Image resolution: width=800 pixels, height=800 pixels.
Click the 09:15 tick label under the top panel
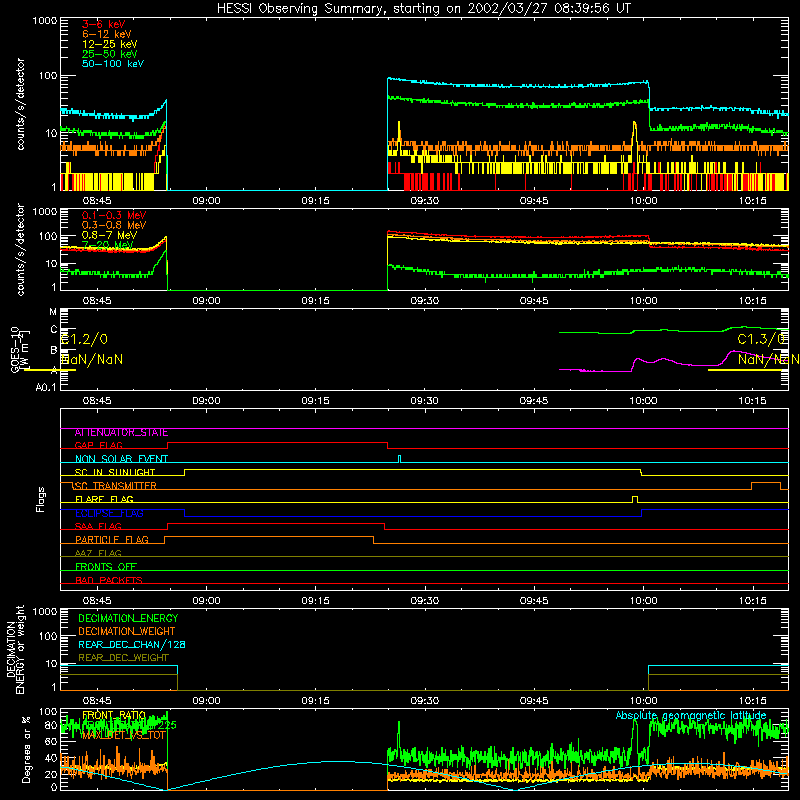pyautogui.click(x=315, y=201)
